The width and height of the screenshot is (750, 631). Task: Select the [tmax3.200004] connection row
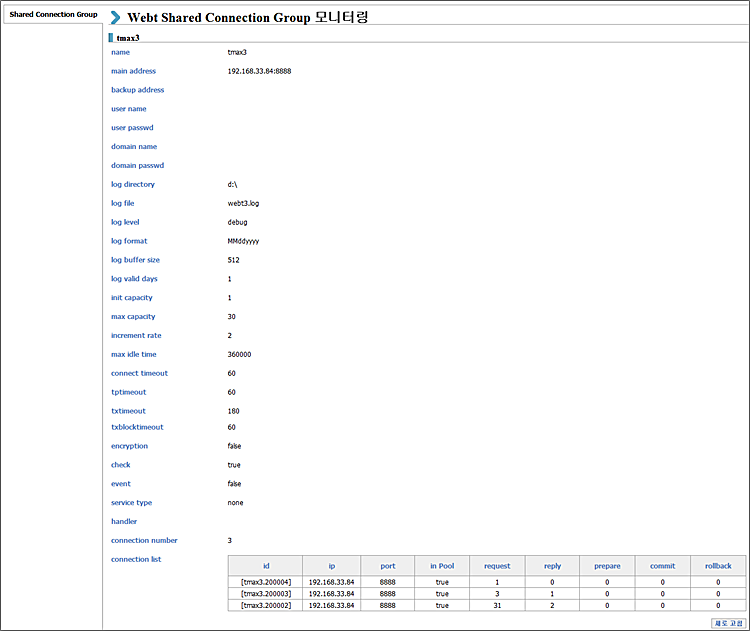click(x=266, y=581)
